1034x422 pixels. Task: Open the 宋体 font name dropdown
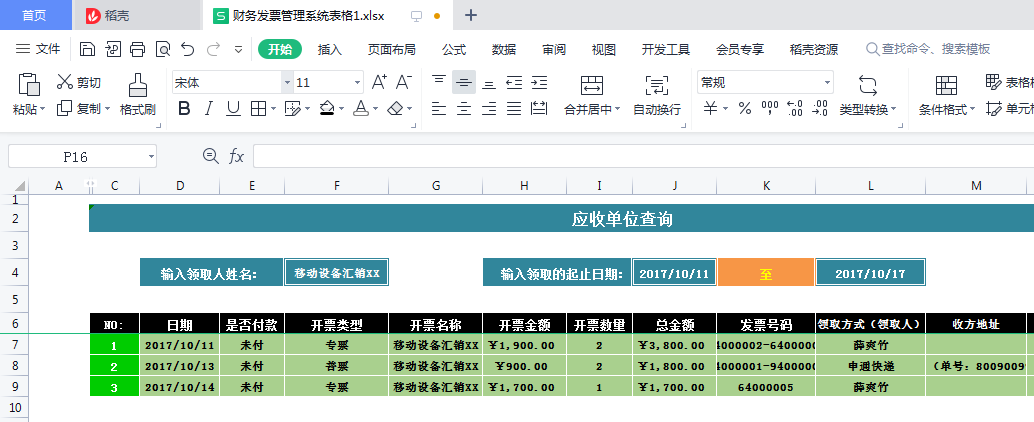pos(287,82)
